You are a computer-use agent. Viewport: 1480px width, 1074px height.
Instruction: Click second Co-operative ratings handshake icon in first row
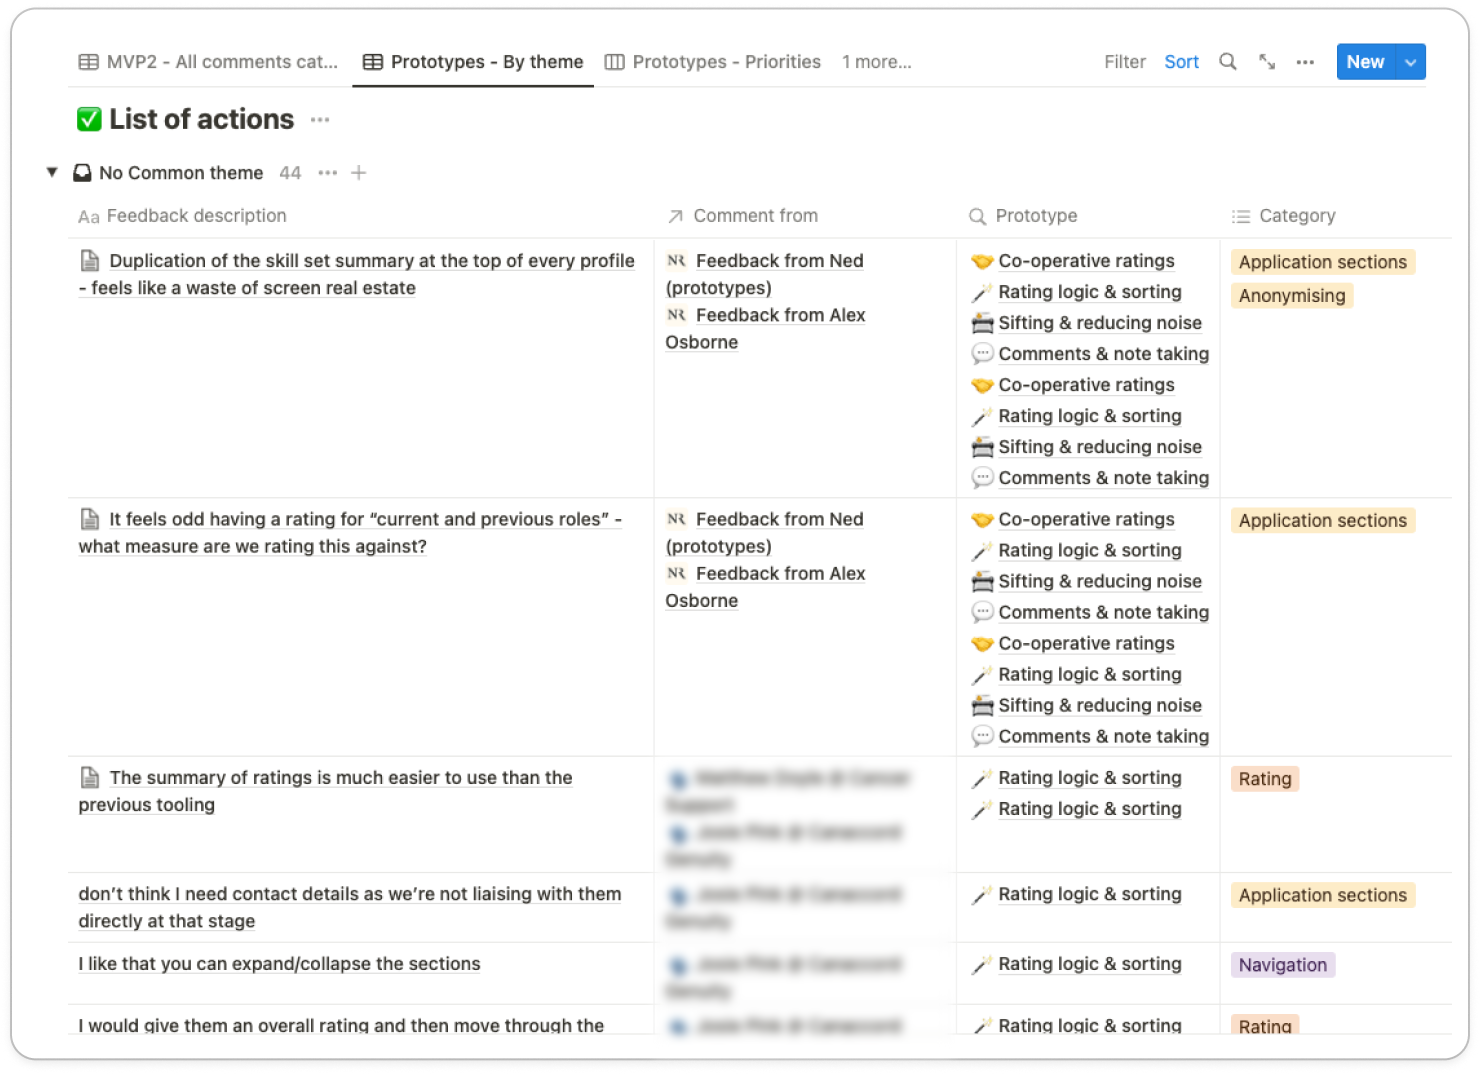[982, 385]
